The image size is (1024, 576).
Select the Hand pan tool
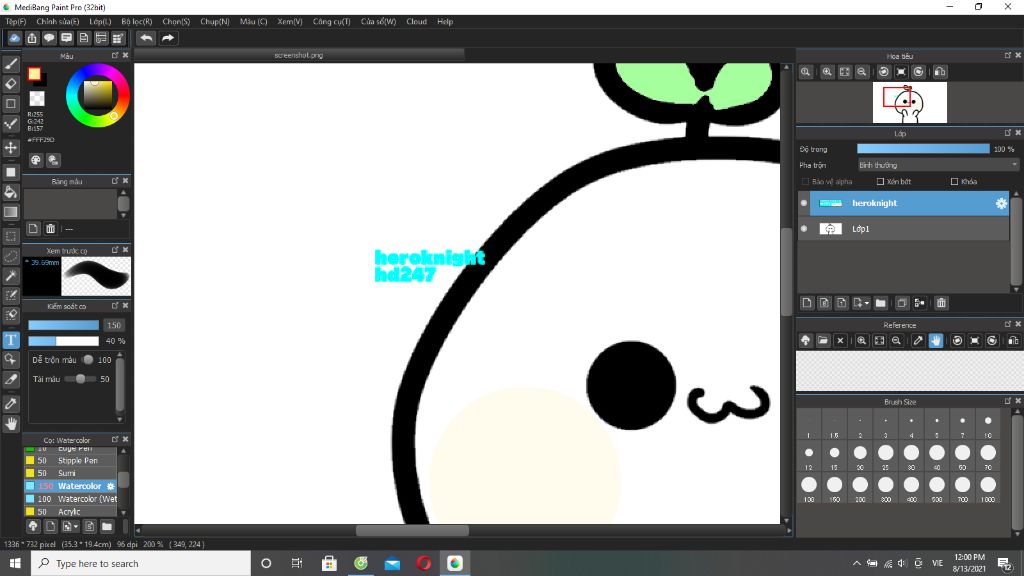(10, 424)
